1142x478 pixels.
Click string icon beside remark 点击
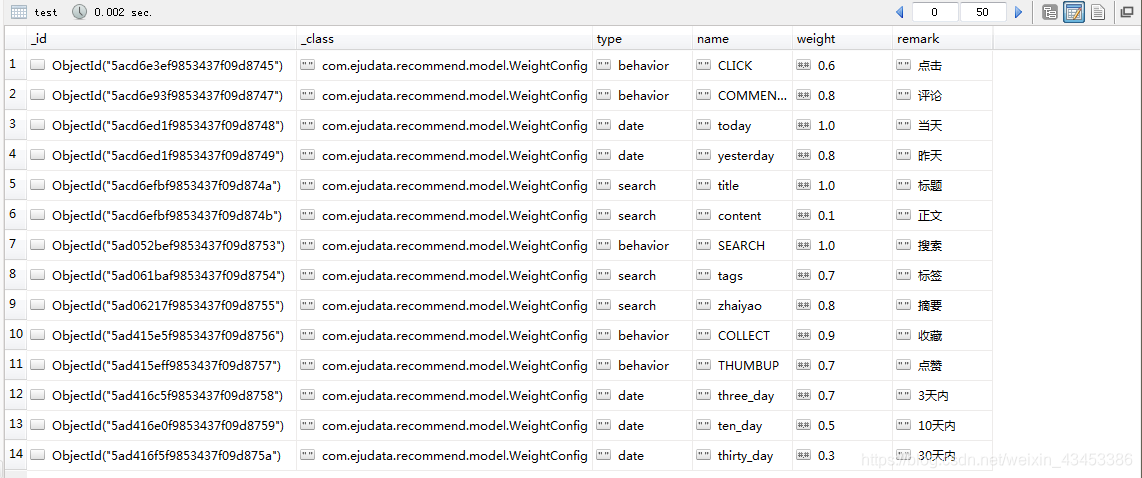[x=904, y=66]
